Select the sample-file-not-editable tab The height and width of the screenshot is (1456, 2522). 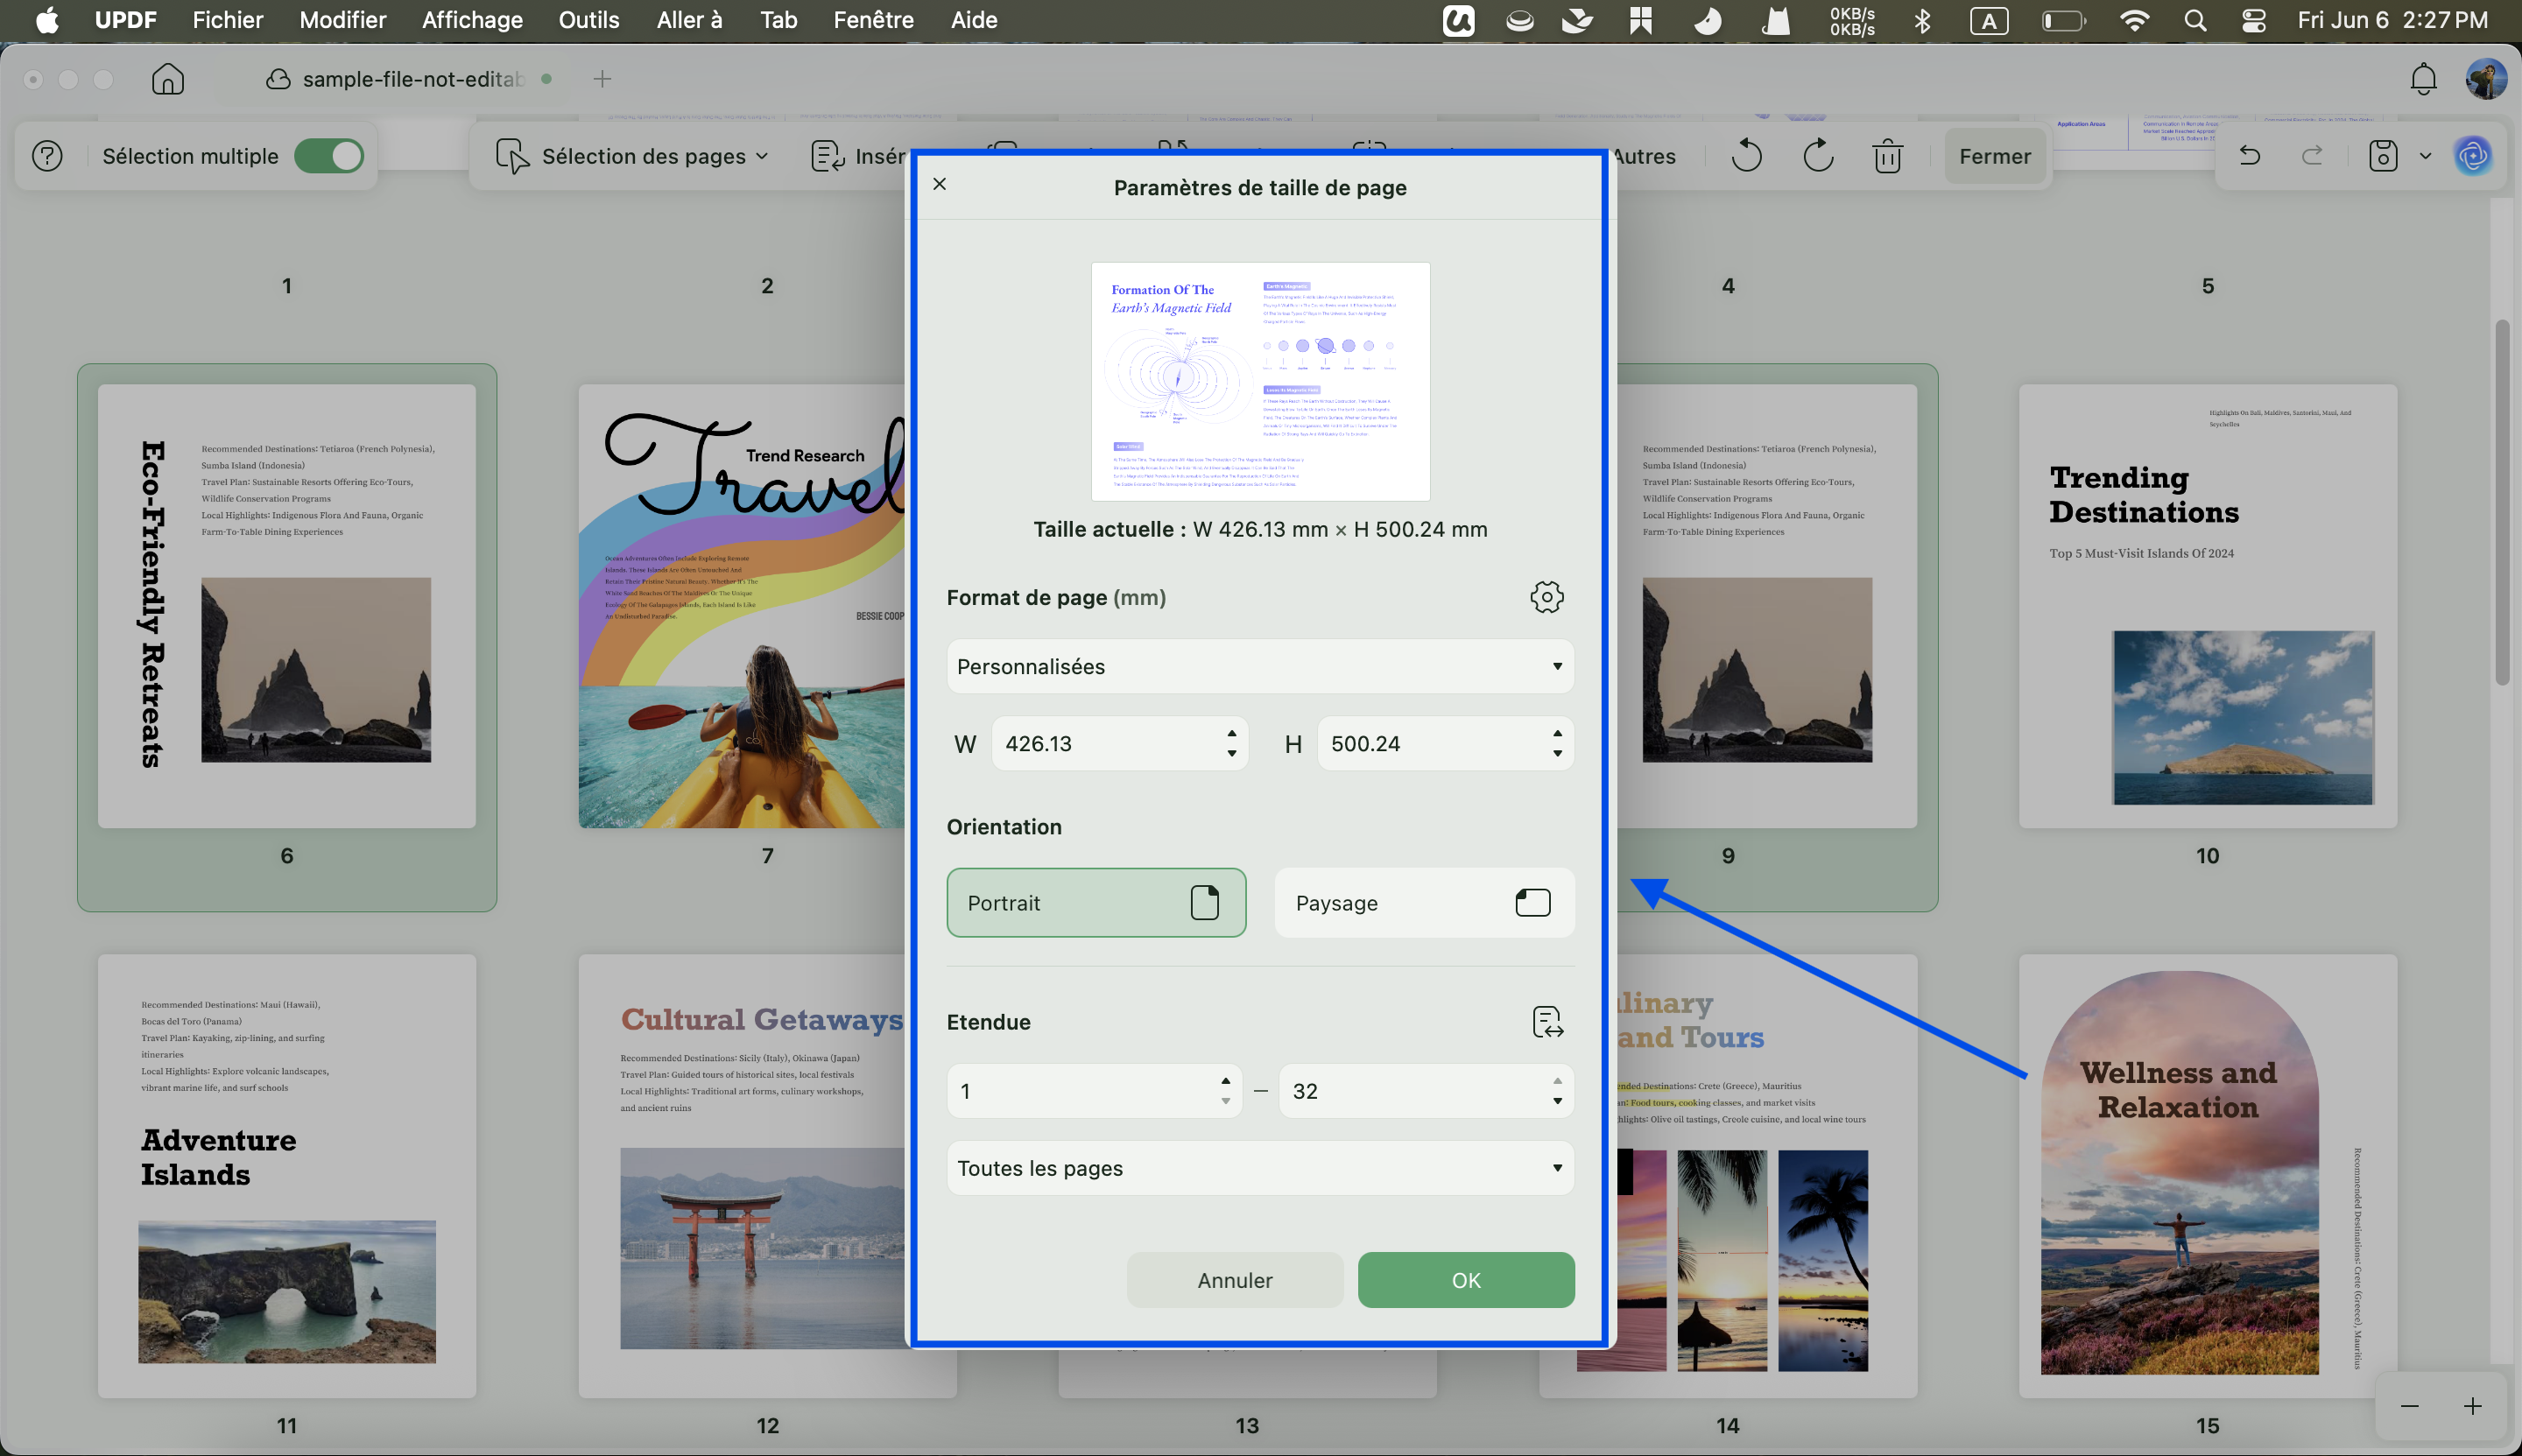pyautogui.click(x=409, y=79)
